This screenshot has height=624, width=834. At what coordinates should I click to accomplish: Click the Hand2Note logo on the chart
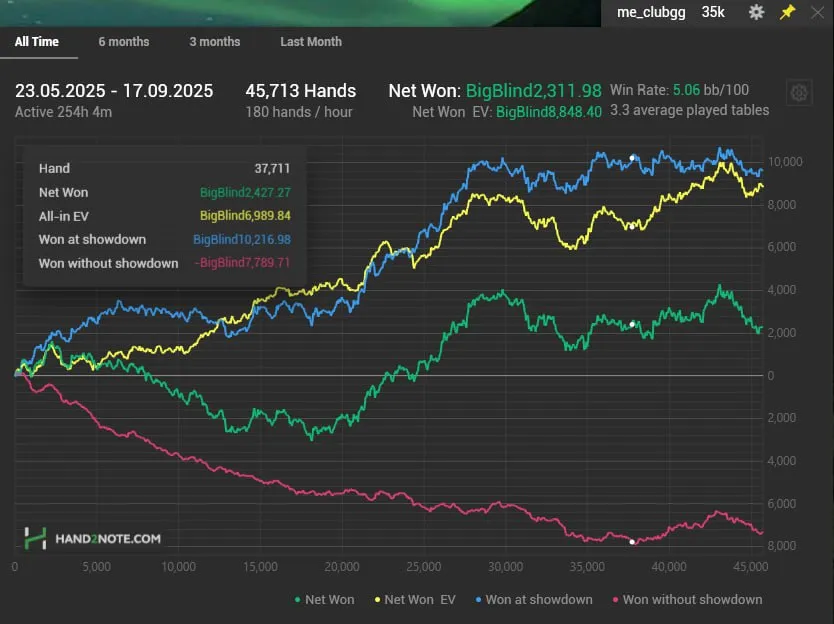92,538
